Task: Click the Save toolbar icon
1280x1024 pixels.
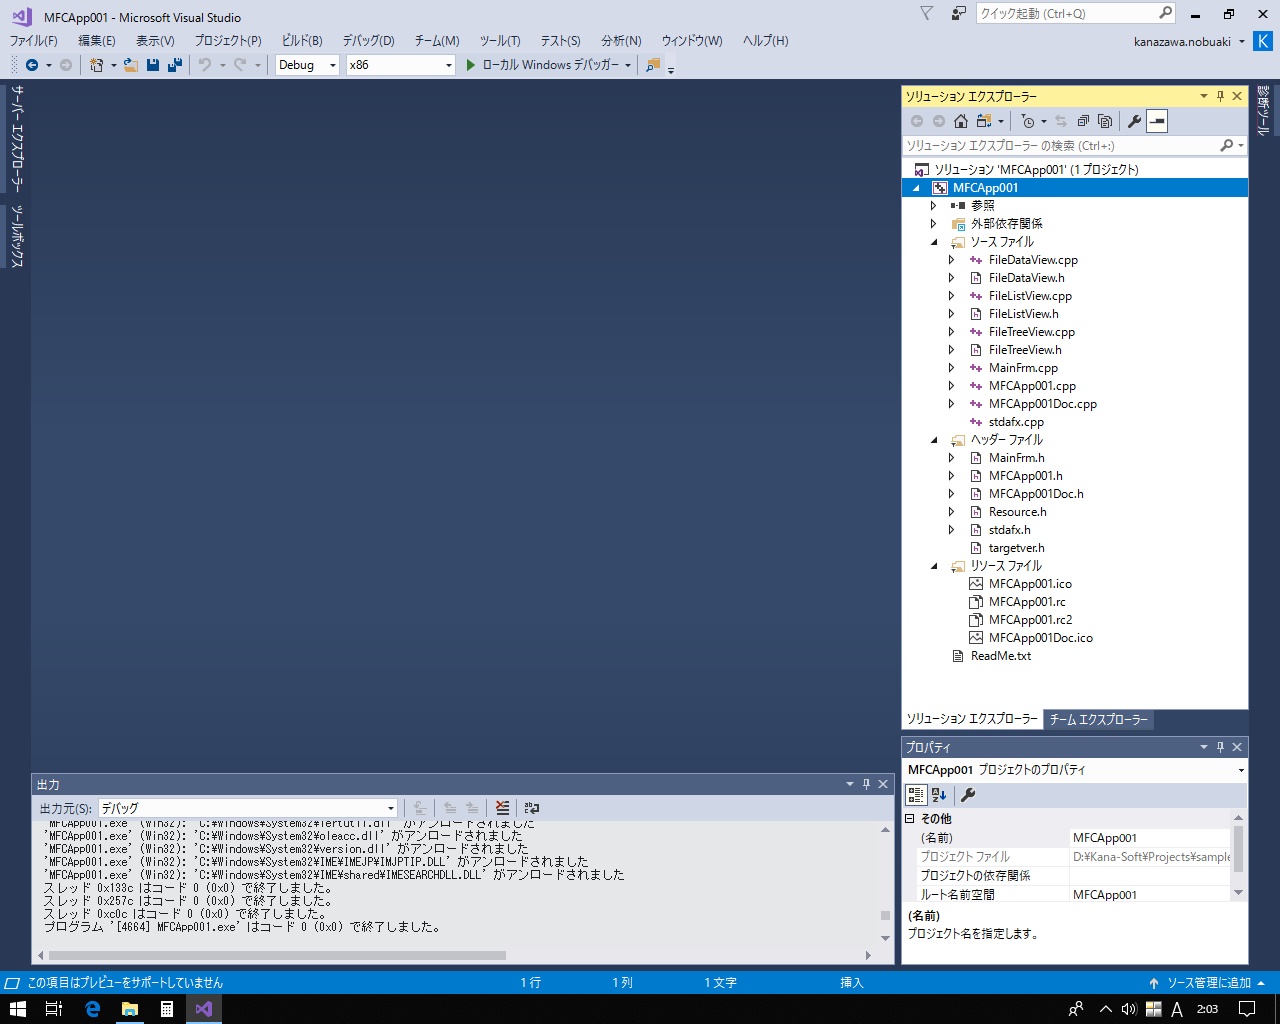Action: [x=153, y=65]
